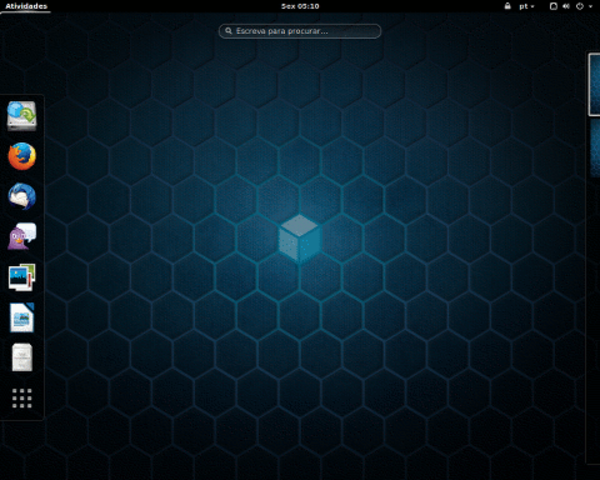Viewport: 600px width, 480px height.
Task: Open the clock calendar Sex 05:10
Action: [300, 6]
